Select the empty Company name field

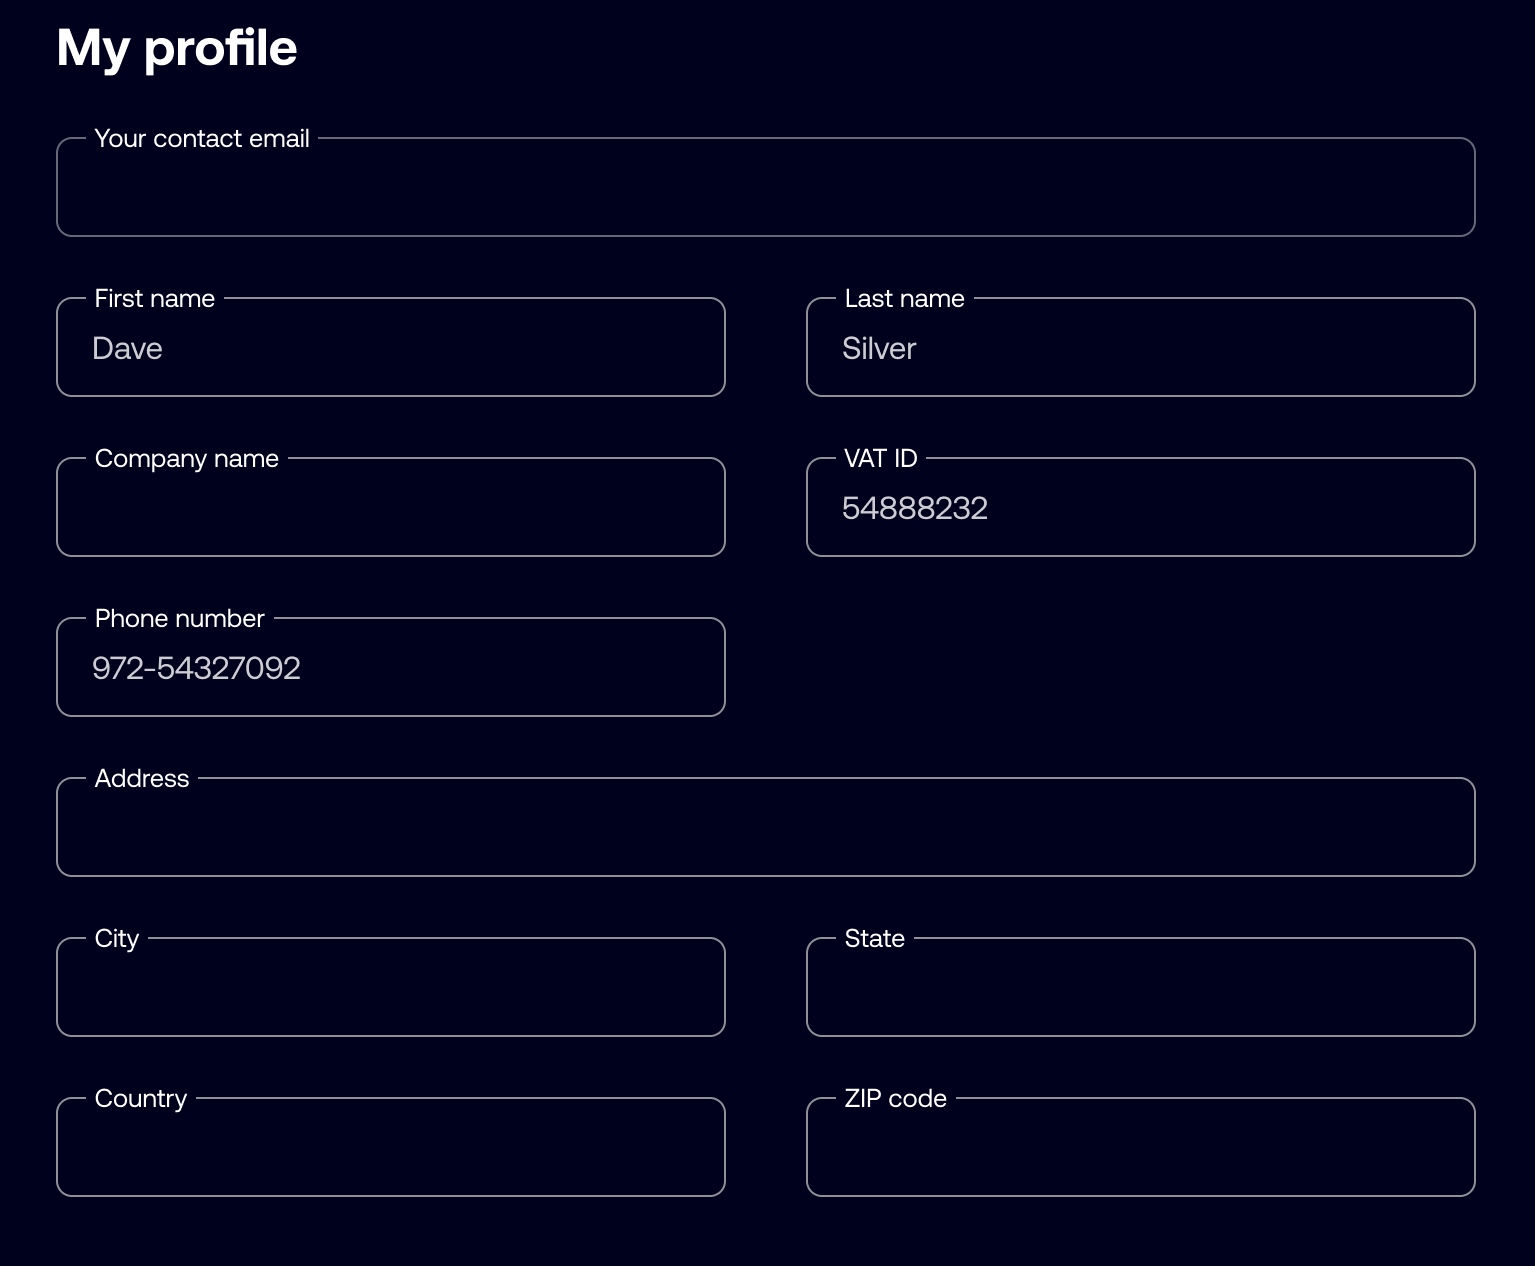391,507
